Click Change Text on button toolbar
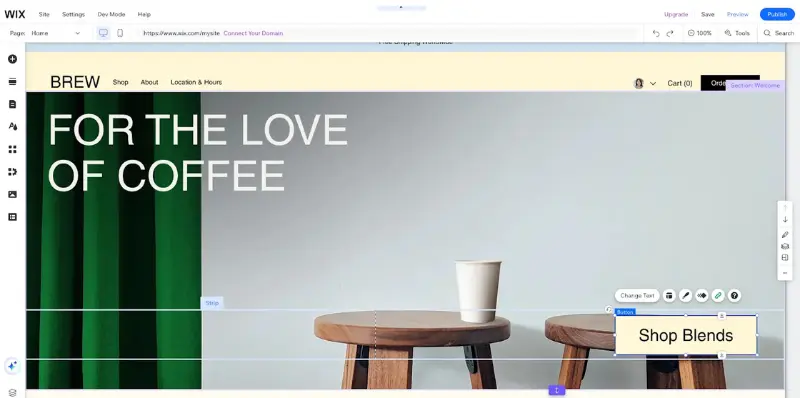Image resolution: width=800 pixels, height=398 pixels. (637, 295)
